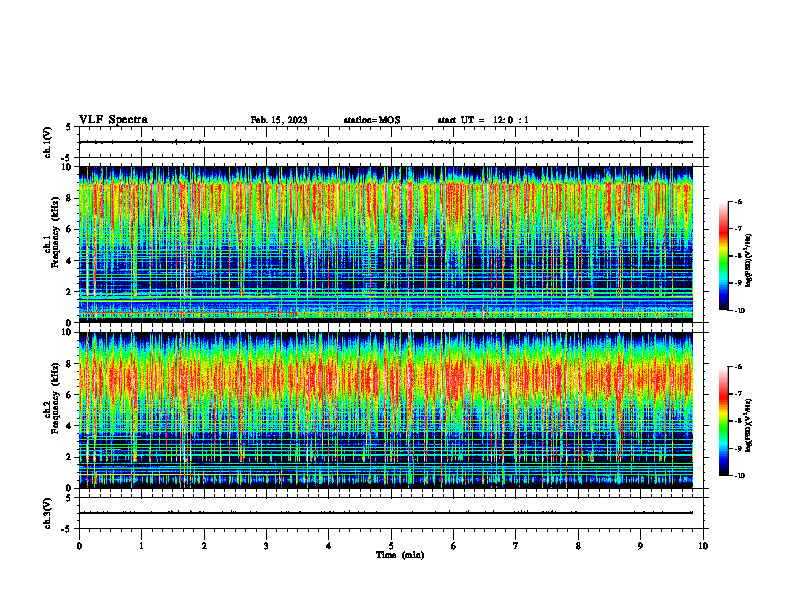Click the "ch.3(V)" waveform axis label

[x=48, y=513]
